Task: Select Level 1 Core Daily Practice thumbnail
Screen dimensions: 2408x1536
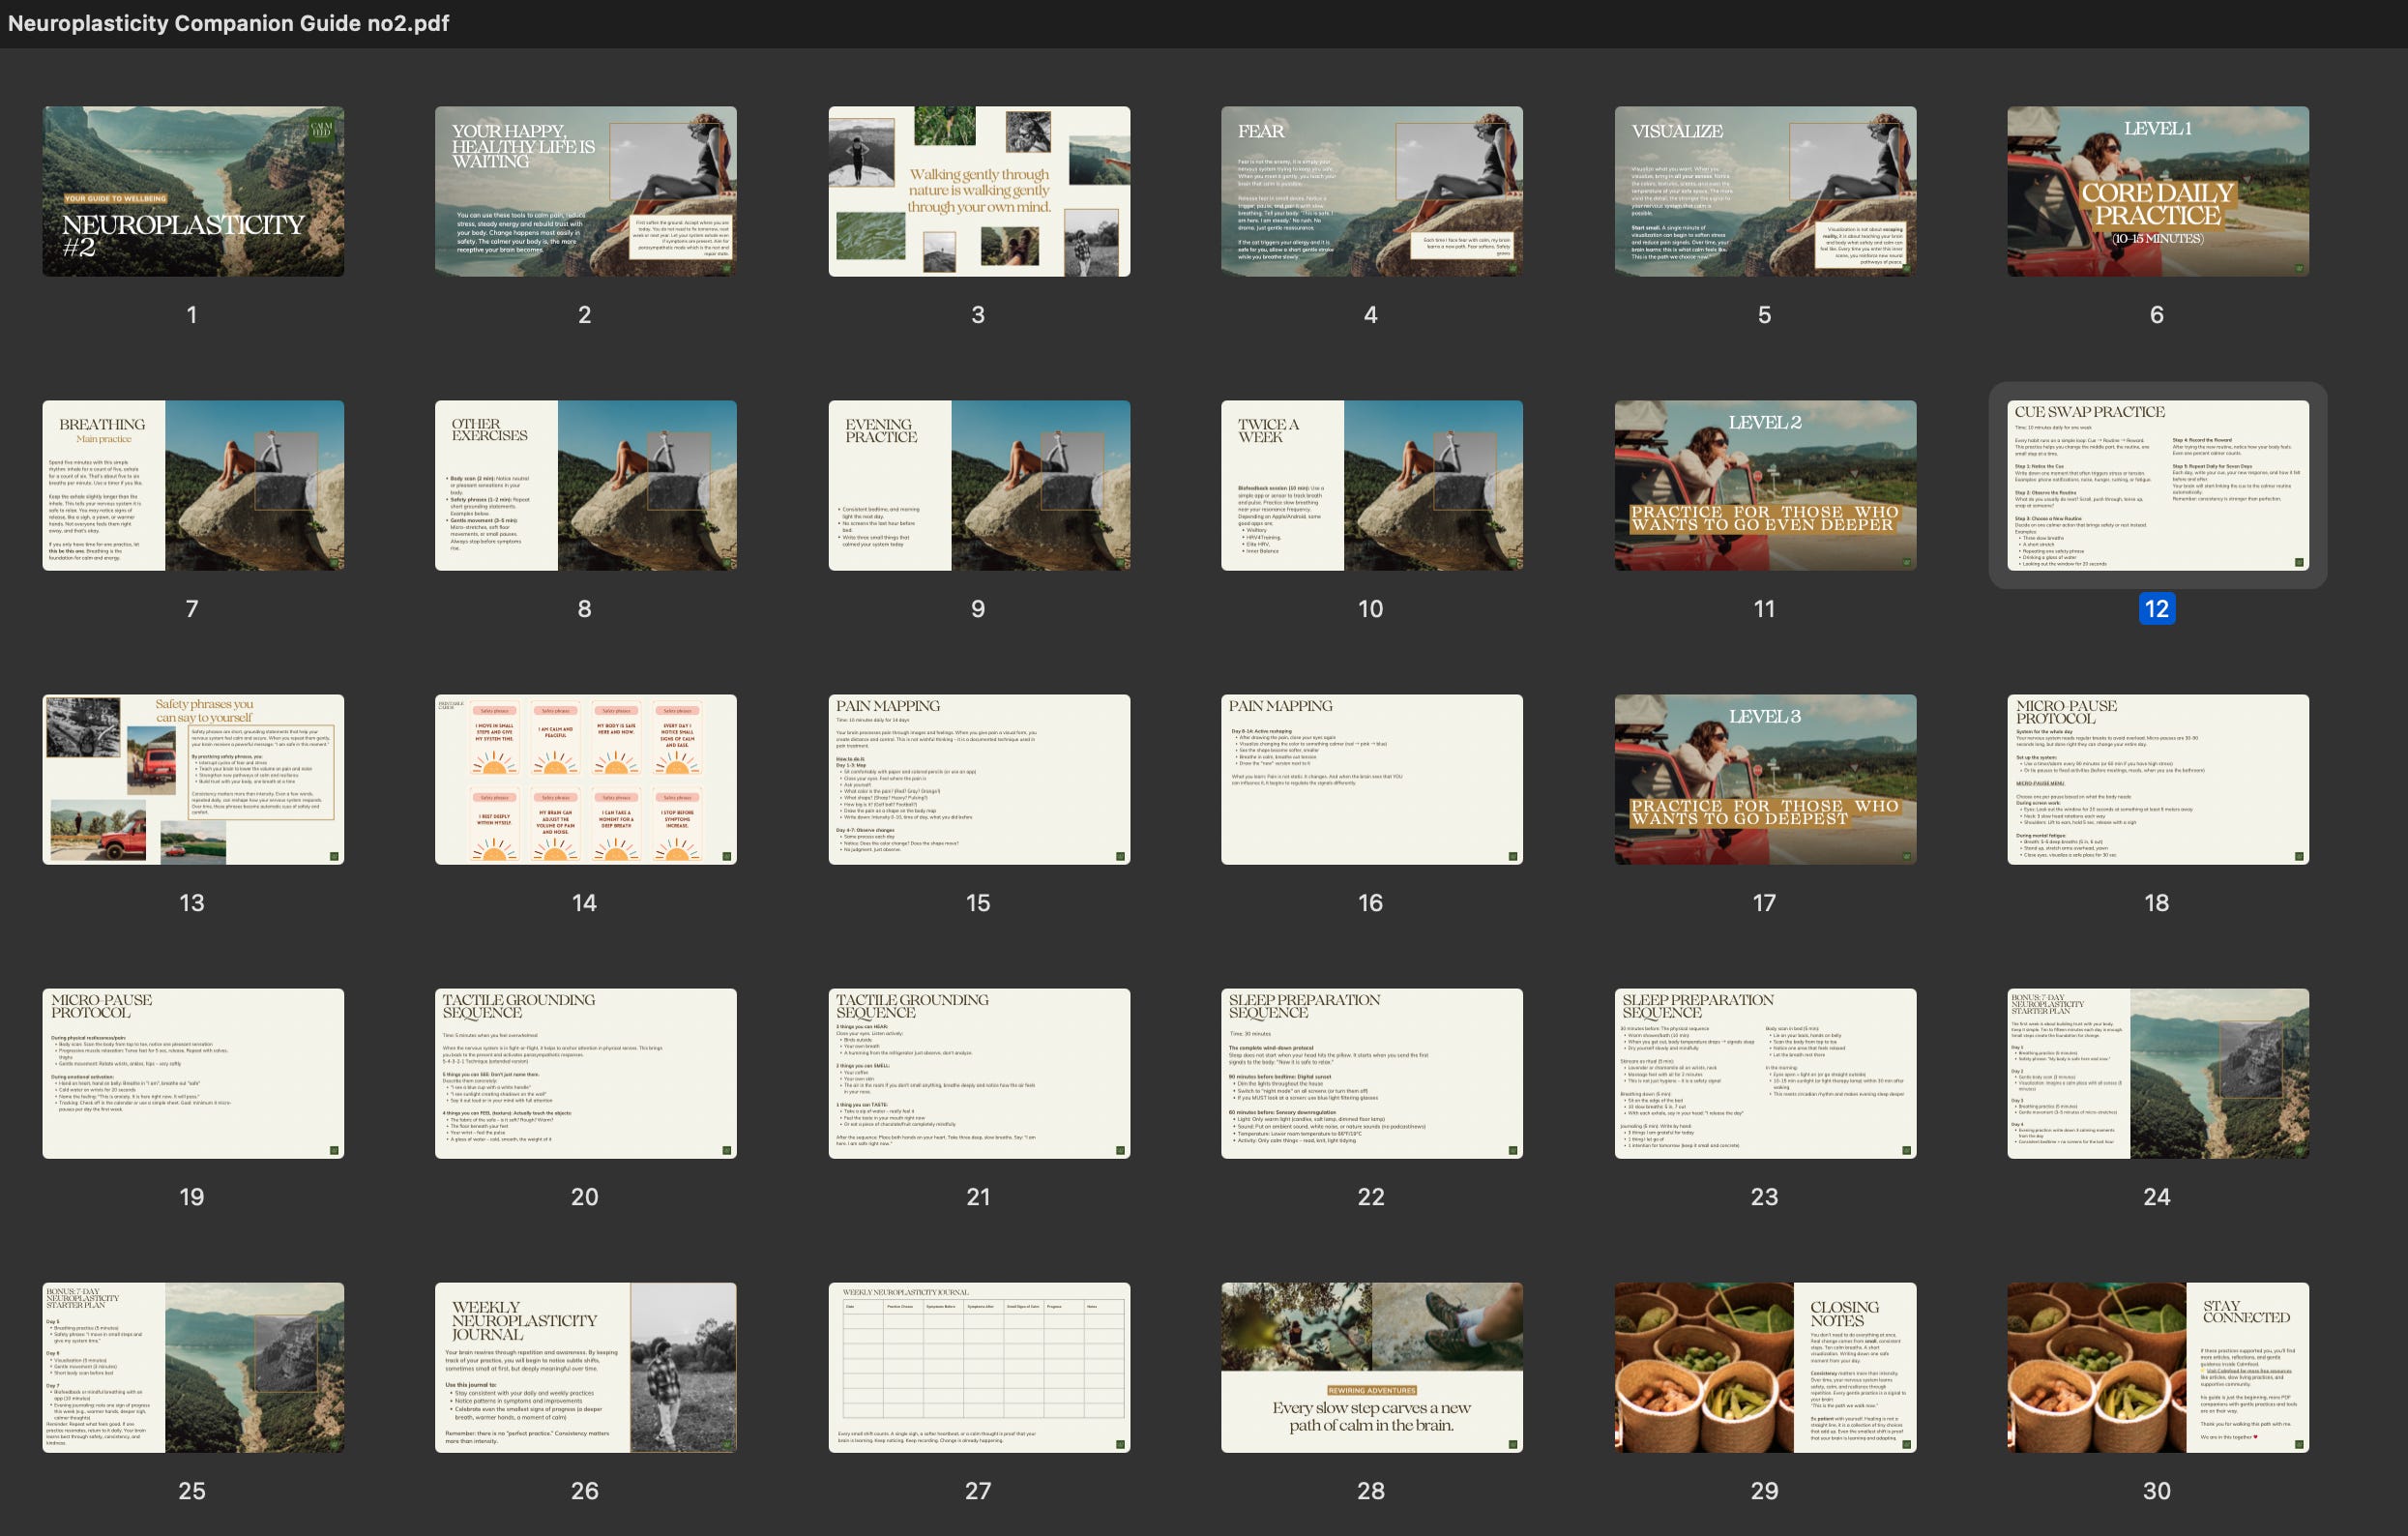Action: (2157, 191)
